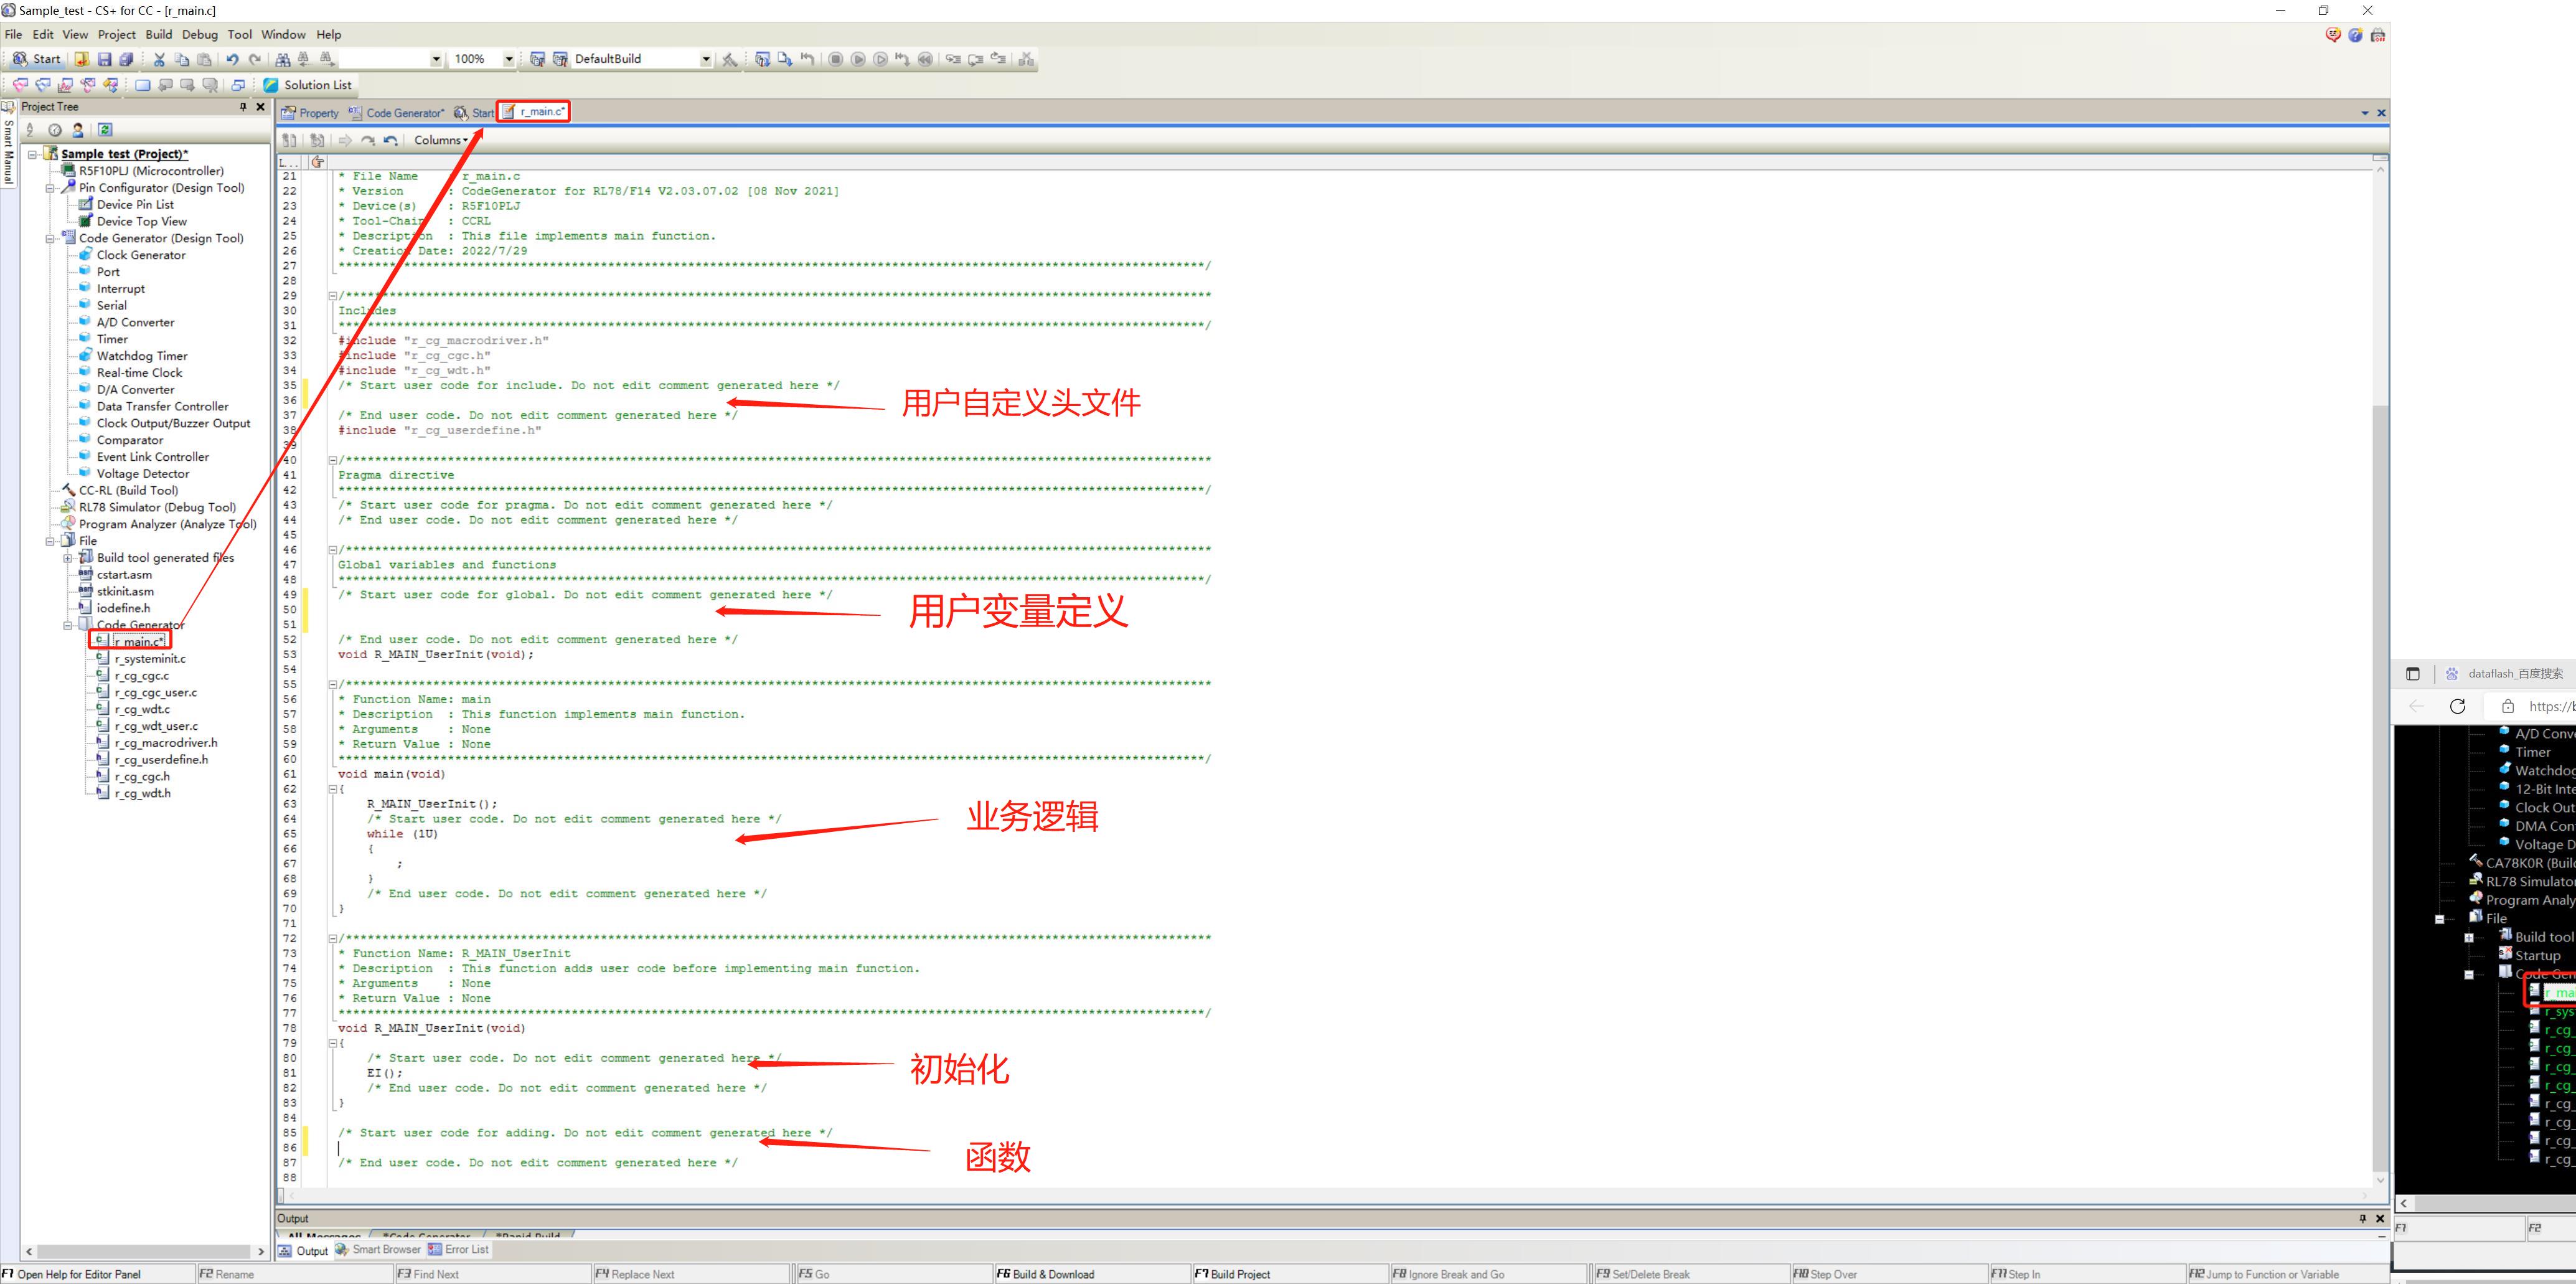The image size is (2576, 1284).
Task: Open the Edit menu
Action: pos(43,34)
